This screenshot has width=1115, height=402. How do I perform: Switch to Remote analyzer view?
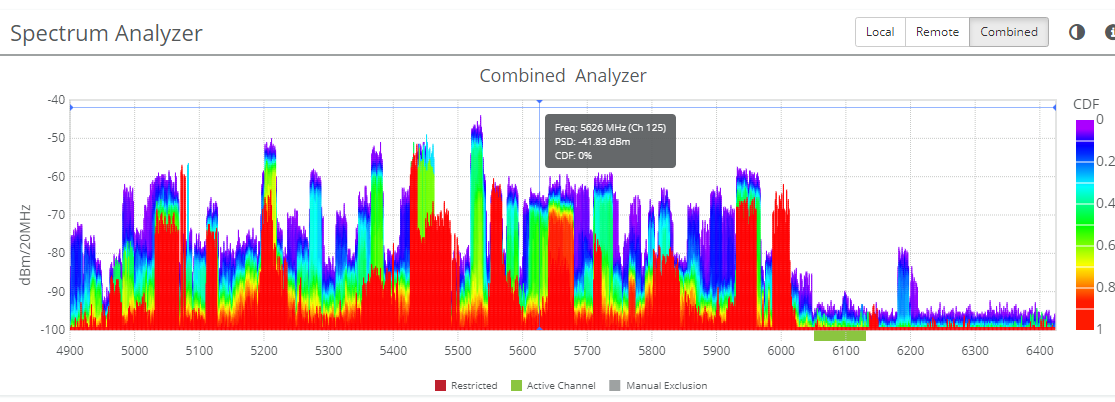[937, 32]
